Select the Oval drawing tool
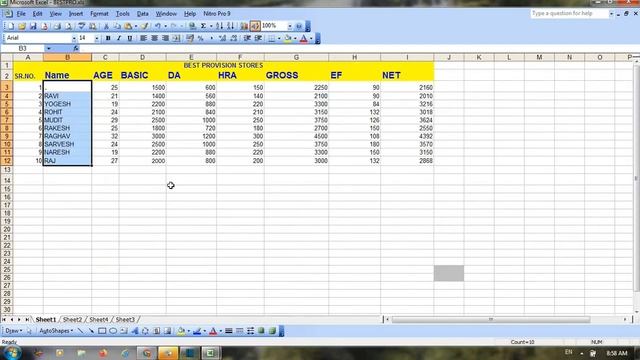 pos(113,331)
